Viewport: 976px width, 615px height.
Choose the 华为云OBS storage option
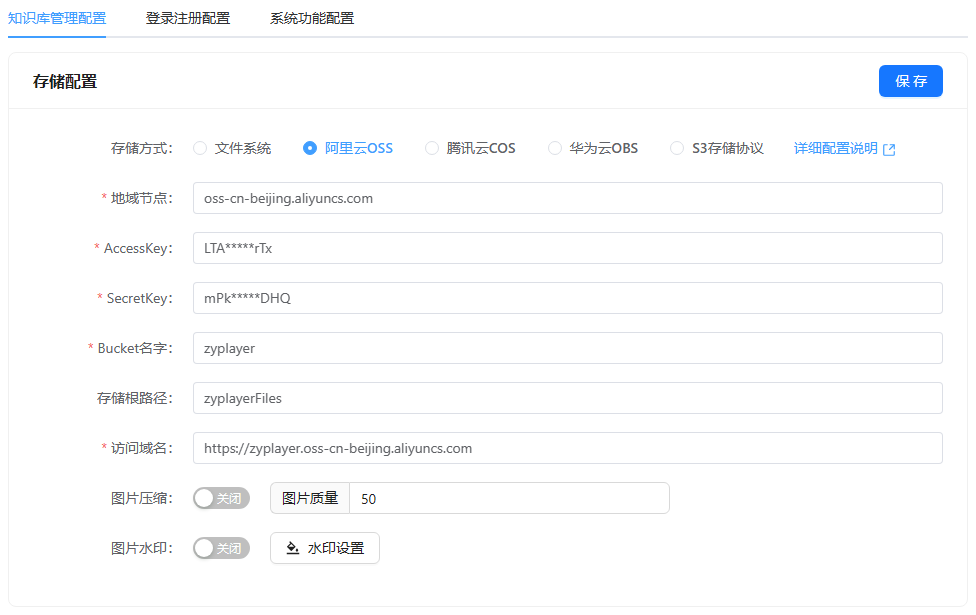coord(555,148)
